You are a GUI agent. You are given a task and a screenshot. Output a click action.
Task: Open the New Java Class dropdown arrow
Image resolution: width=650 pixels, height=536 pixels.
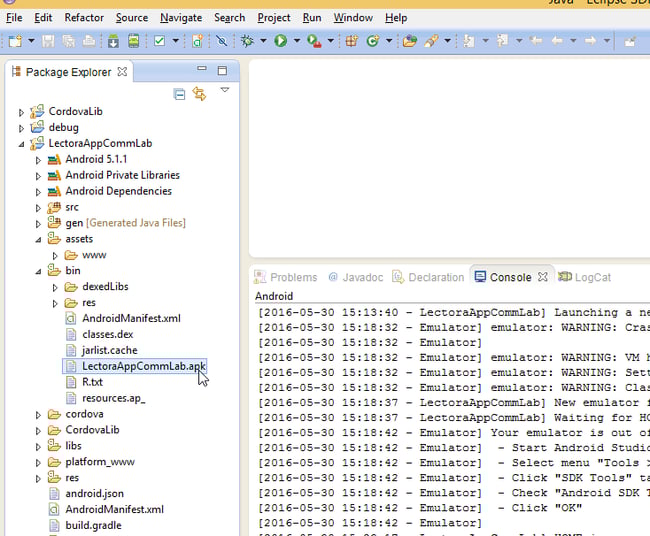coord(389,41)
